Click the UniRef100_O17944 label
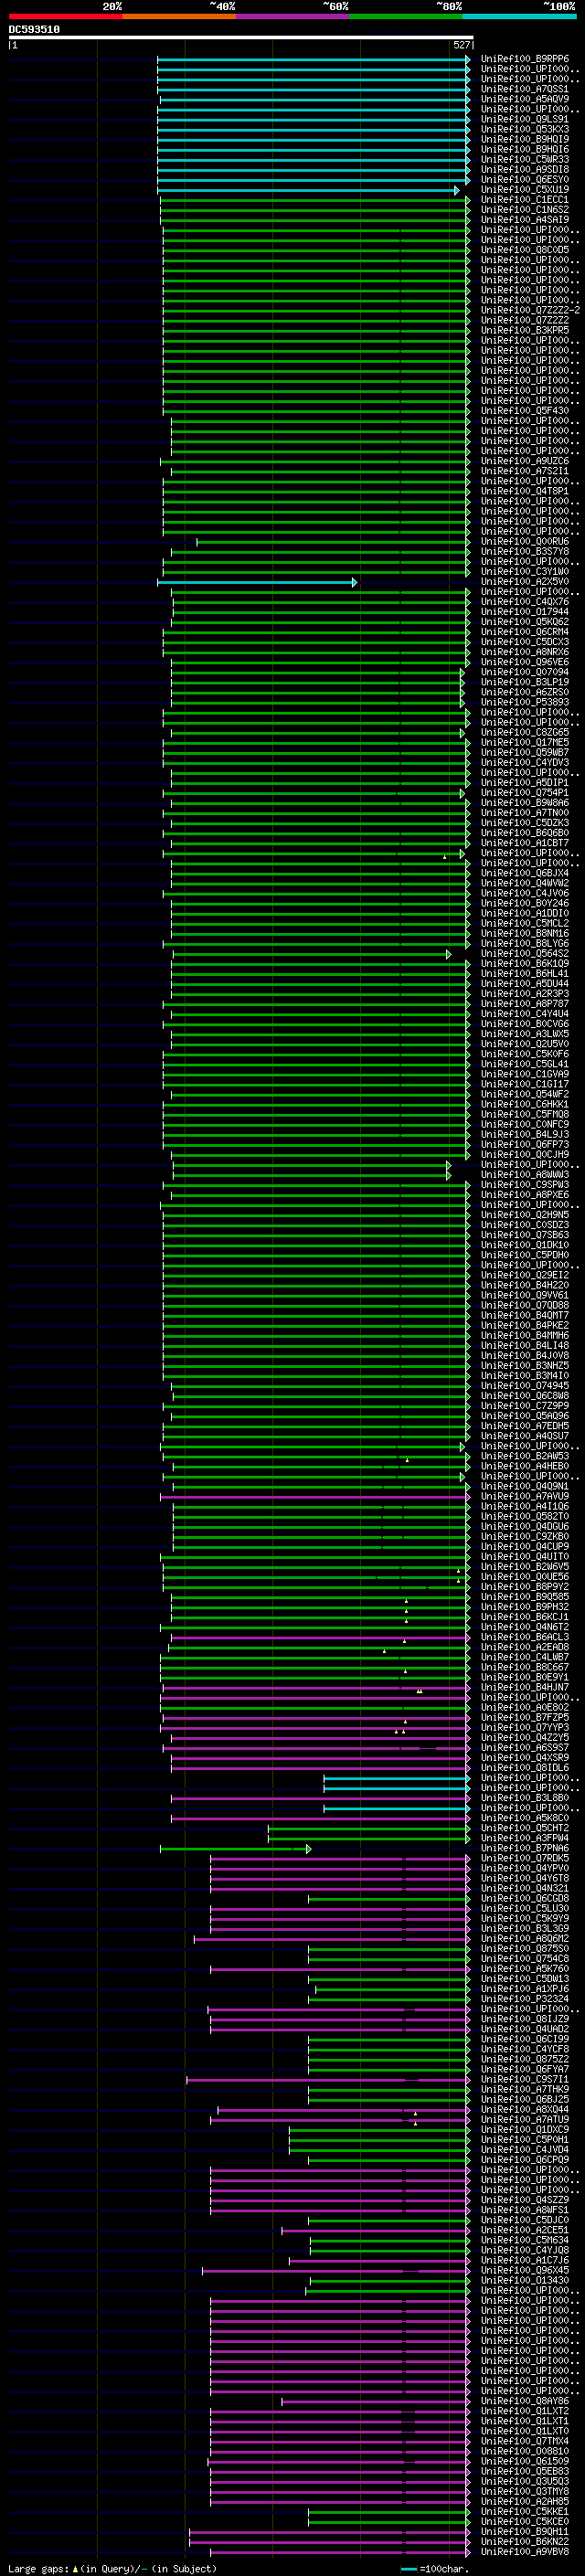585x2576 pixels. tap(525, 612)
